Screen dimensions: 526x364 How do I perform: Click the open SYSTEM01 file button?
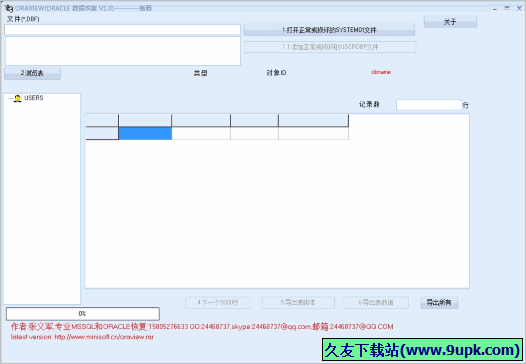click(329, 30)
